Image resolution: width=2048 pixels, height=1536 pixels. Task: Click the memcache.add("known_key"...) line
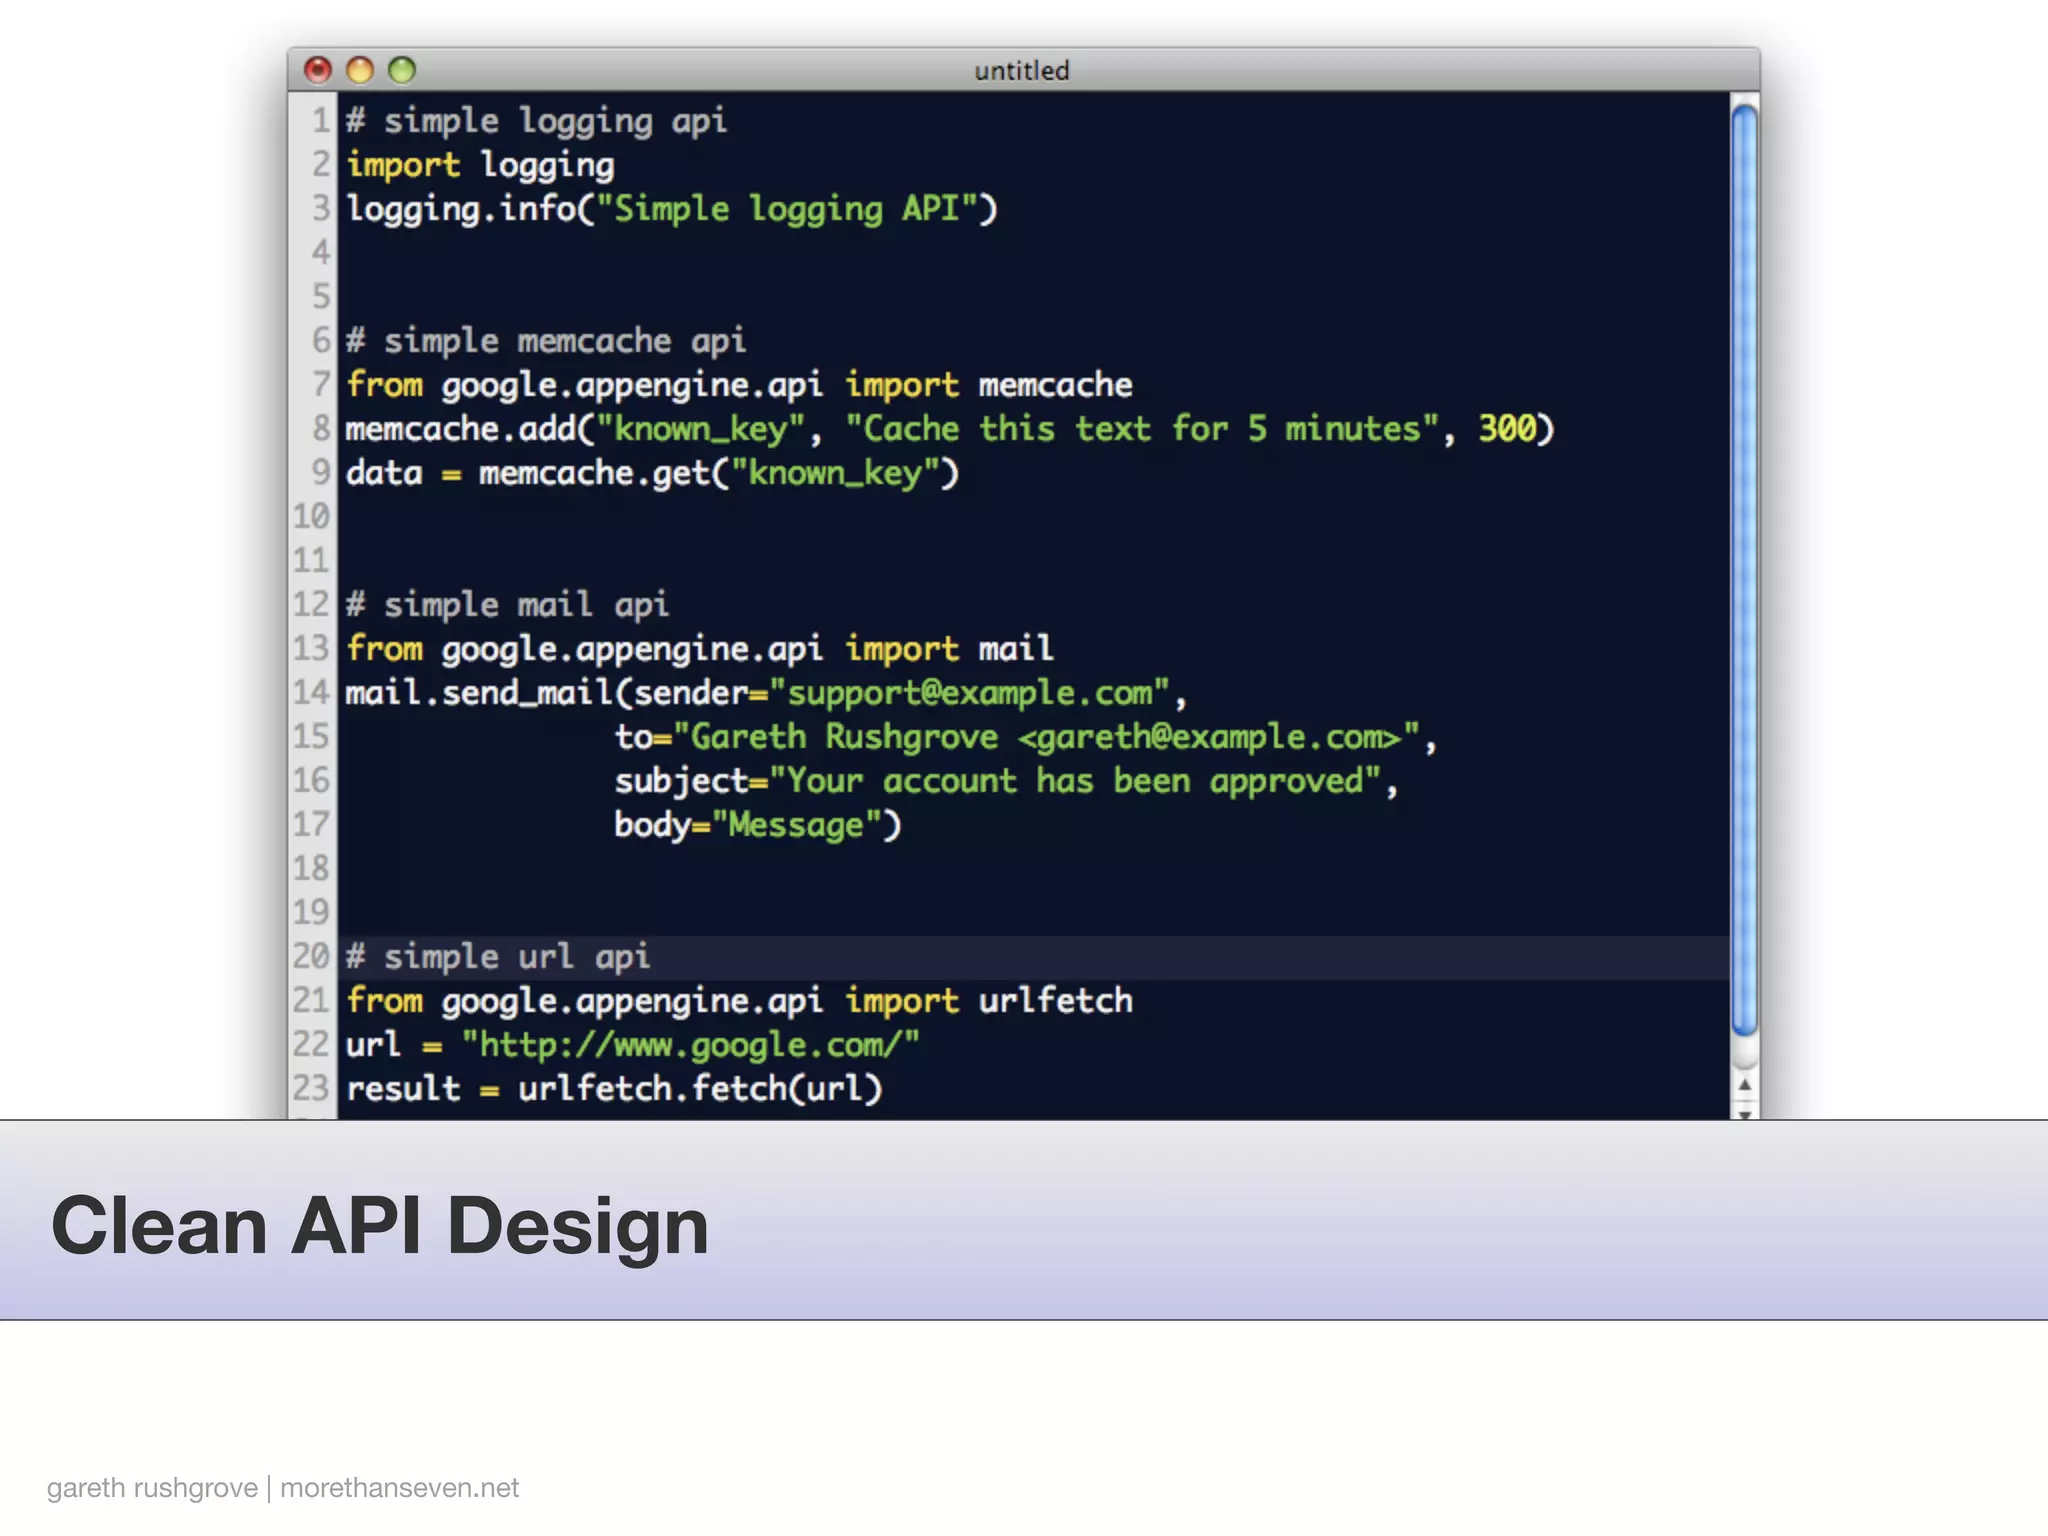950,429
